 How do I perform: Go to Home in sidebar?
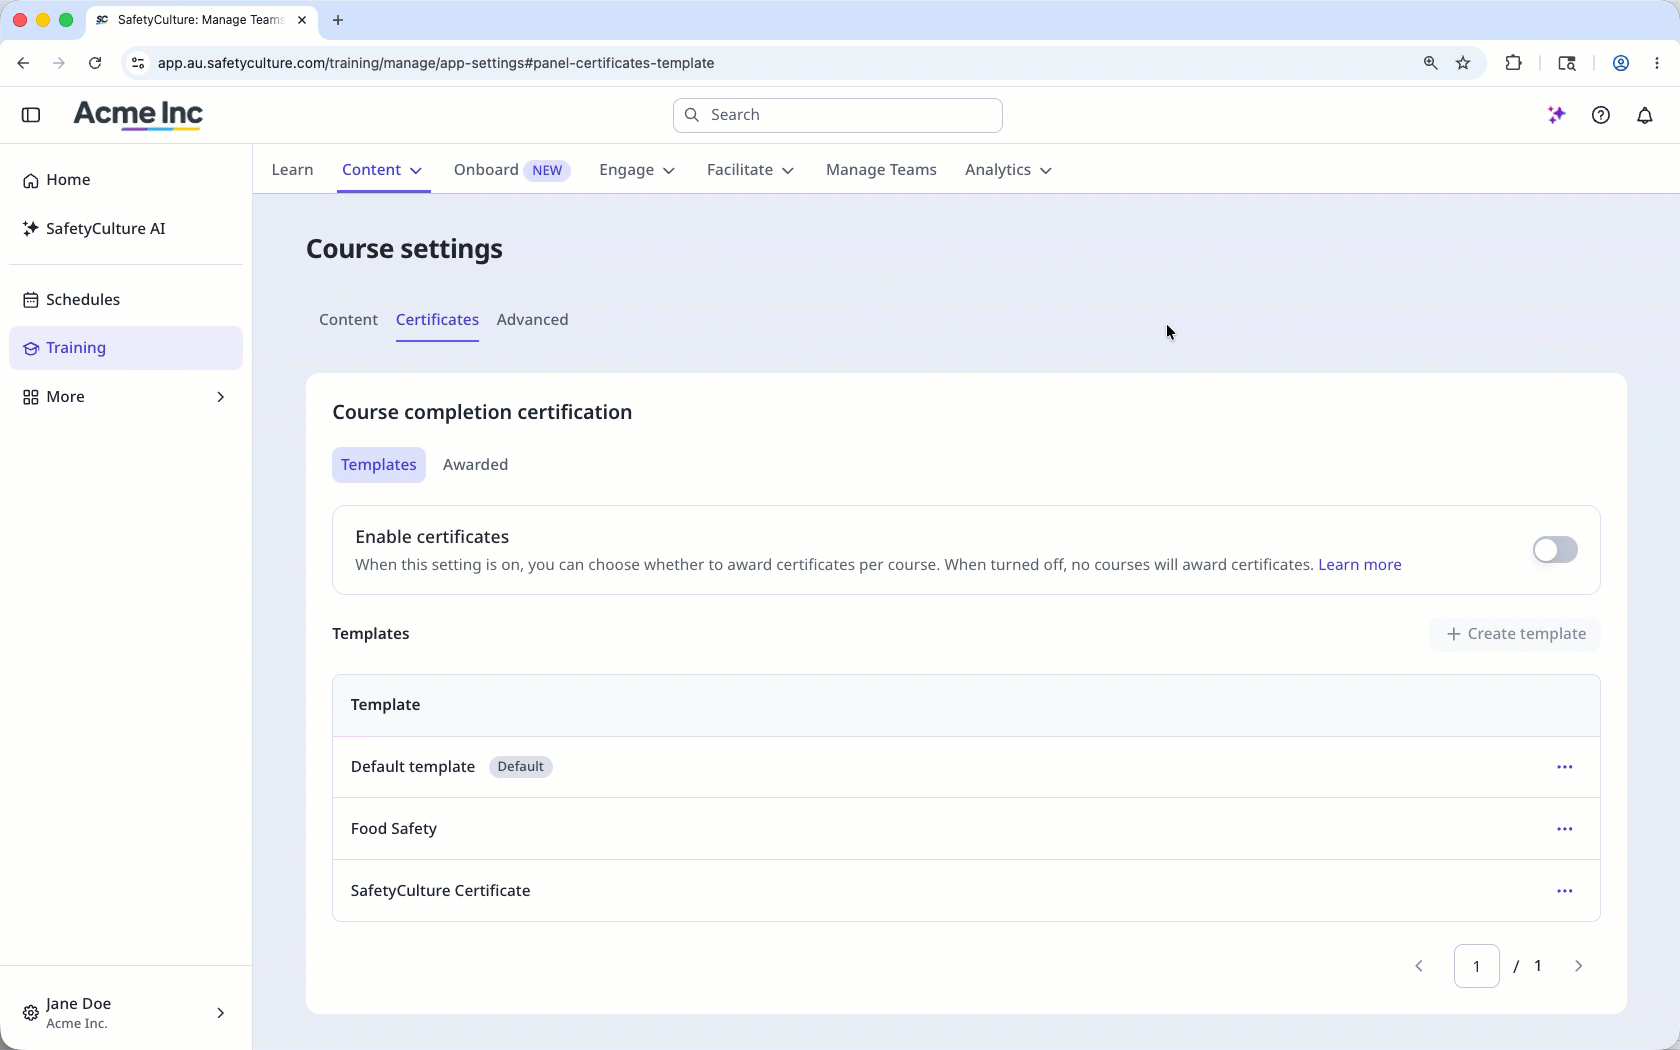[126, 180]
